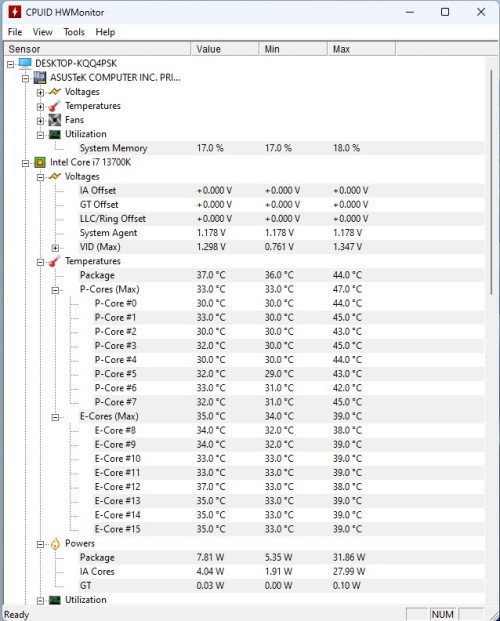Open the View menu
This screenshot has width=500, height=621.
[x=42, y=32]
